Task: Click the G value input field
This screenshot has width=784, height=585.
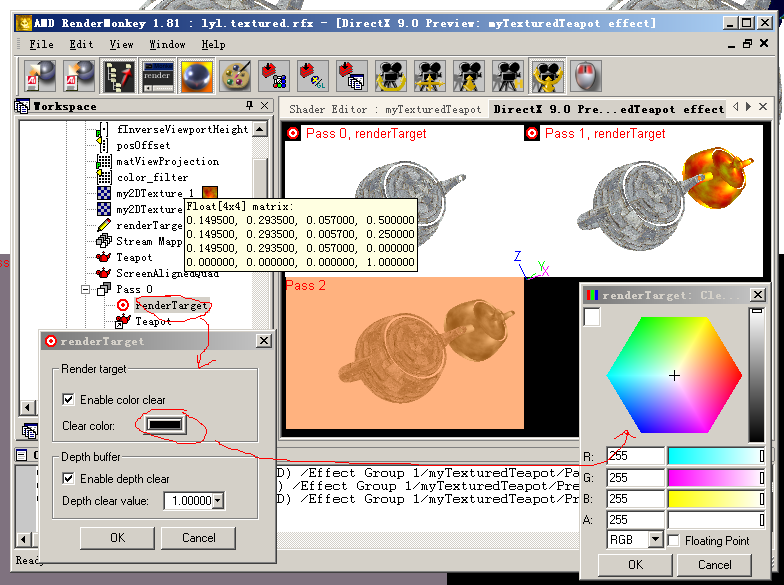Action: [x=636, y=478]
